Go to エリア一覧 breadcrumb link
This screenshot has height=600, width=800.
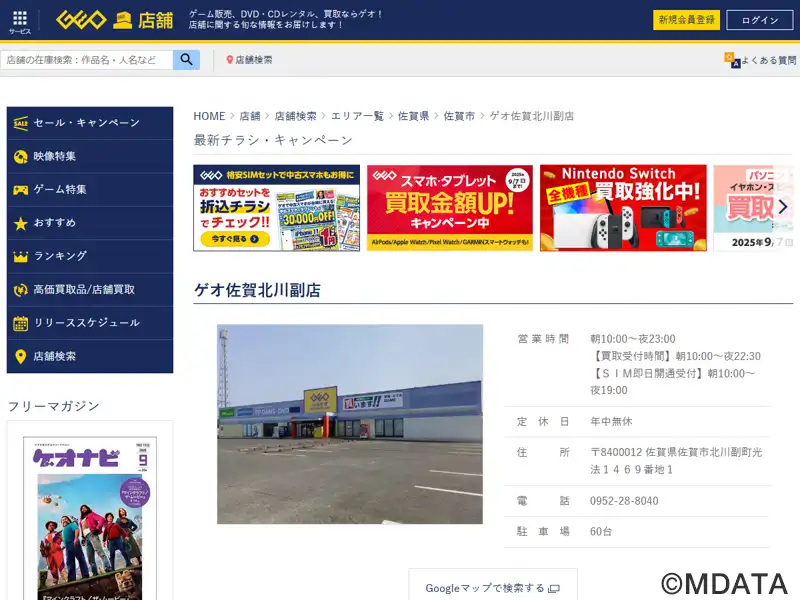[357, 116]
